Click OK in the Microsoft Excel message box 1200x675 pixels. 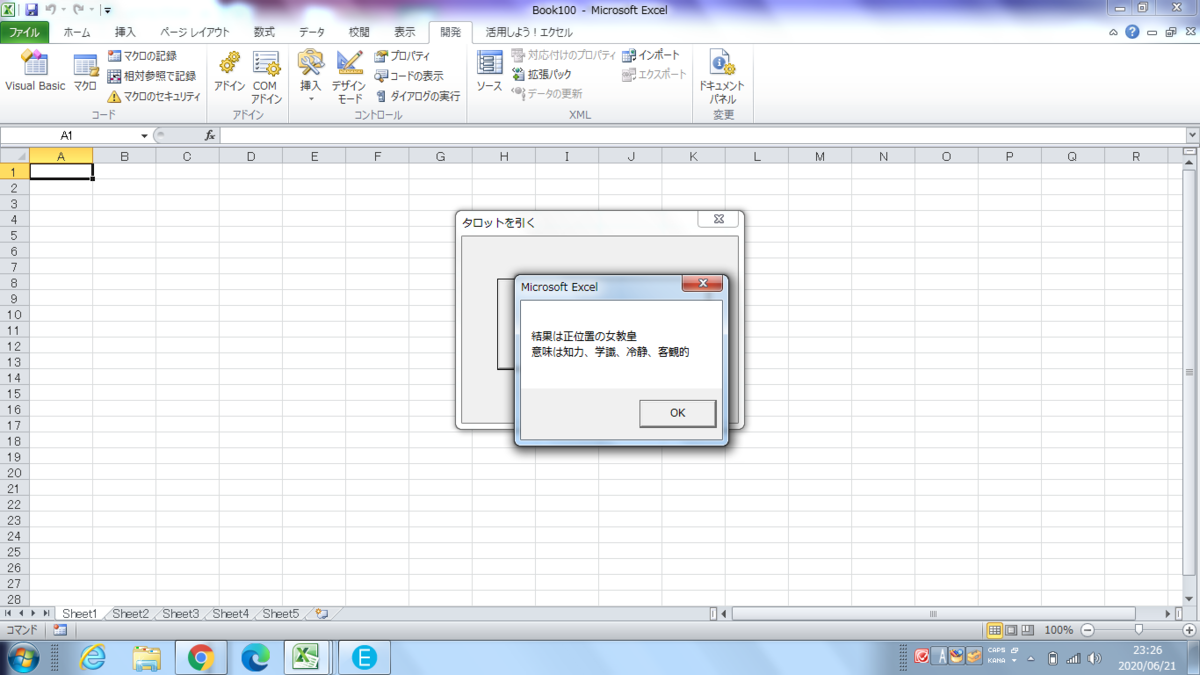[677, 413]
